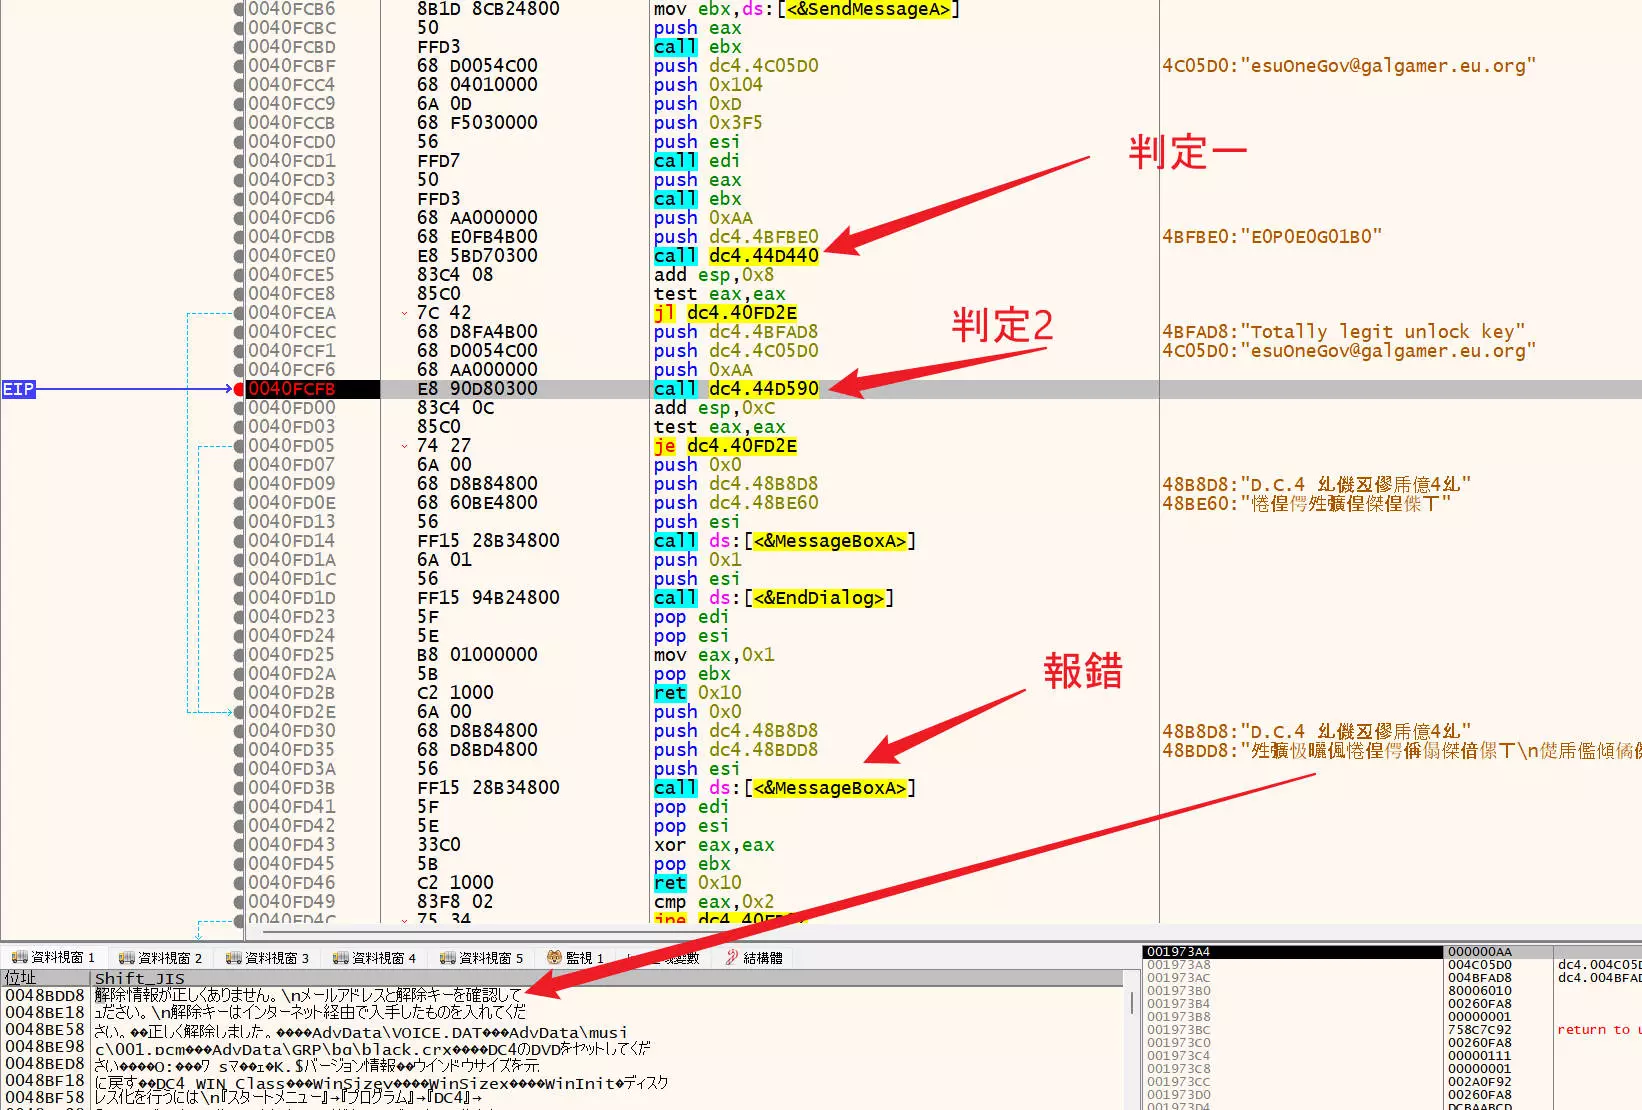The height and width of the screenshot is (1110, 1642).
Task: Click the 資料視窗 2 dump tab icon
Action: tap(126, 958)
